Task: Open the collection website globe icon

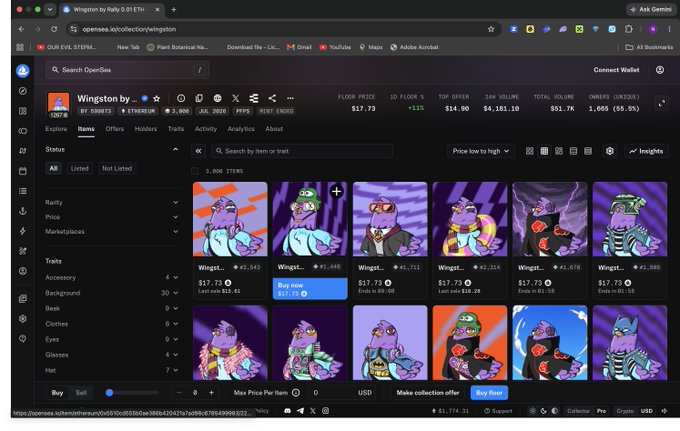Action: (217, 98)
